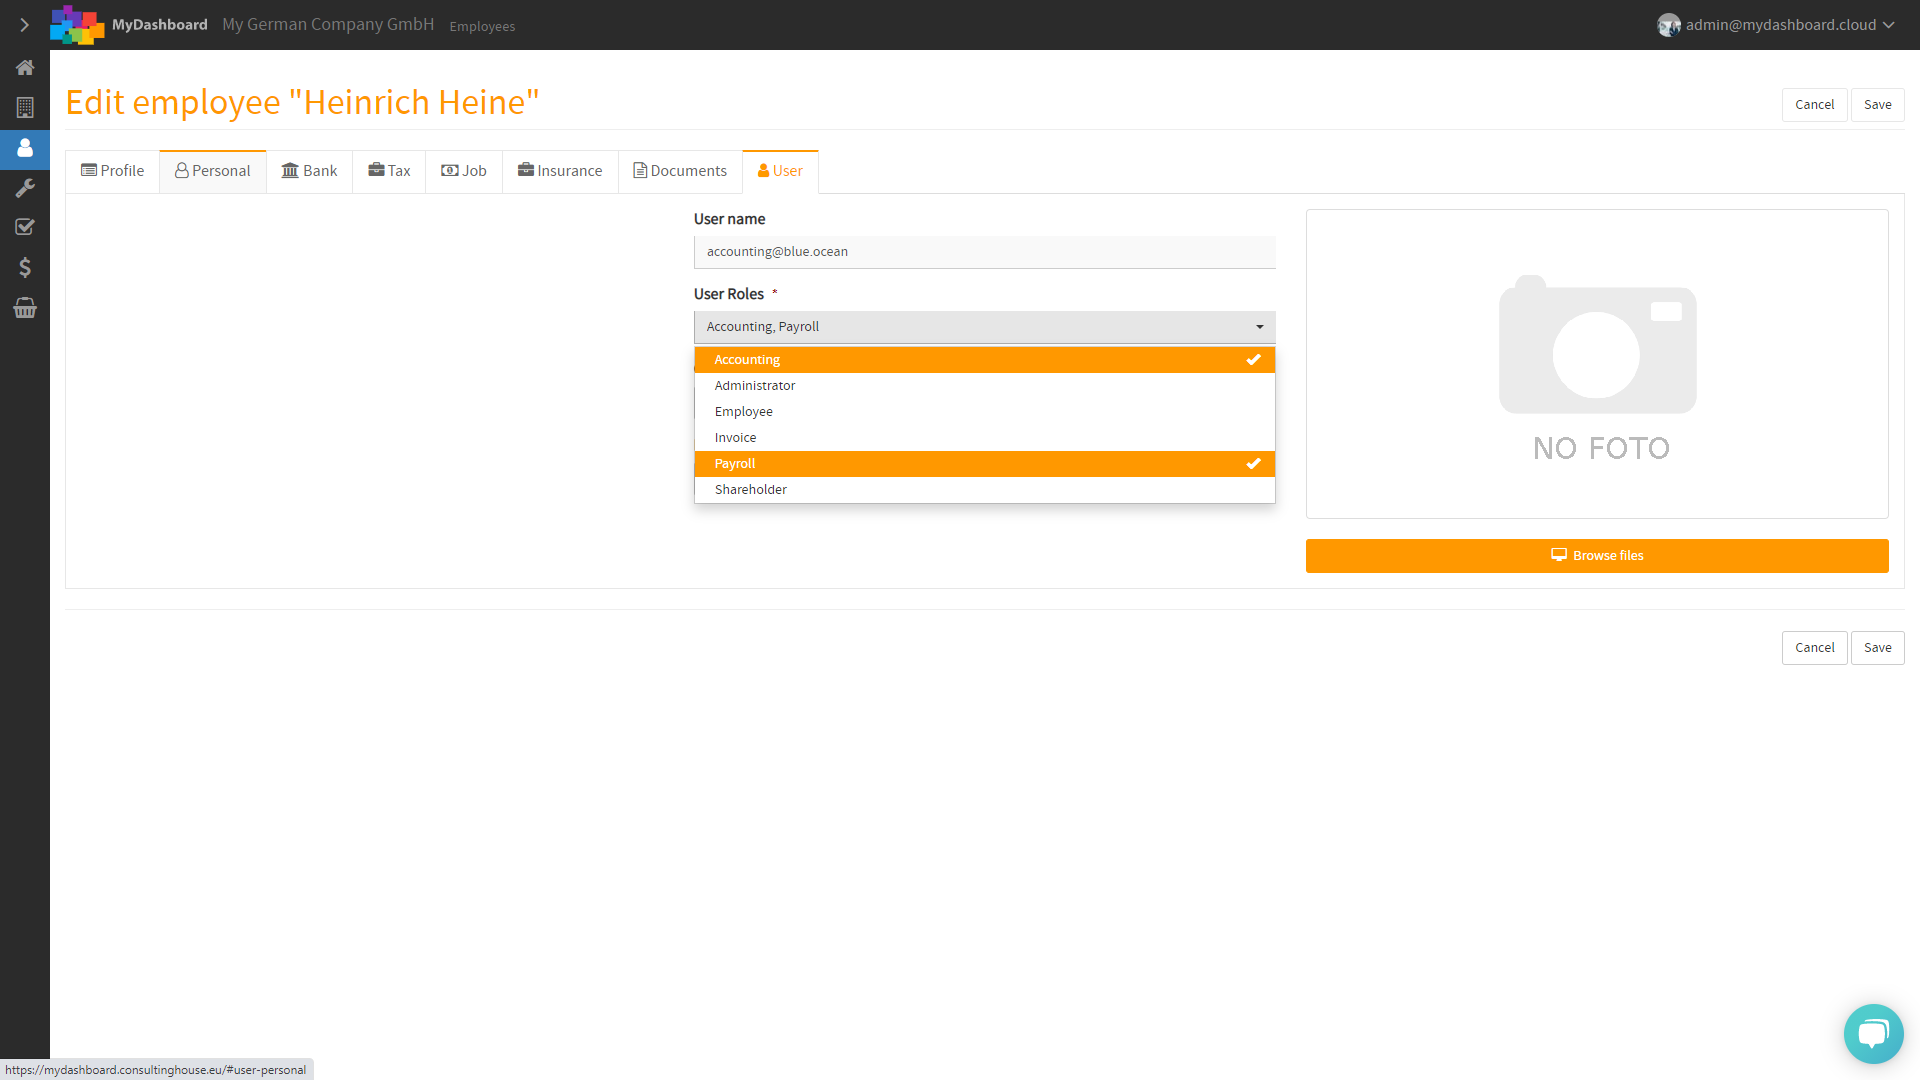Open the Employees breadcrumb link
Image resolution: width=1920 pixels, height=1080 pixels.
click(482, 27)
